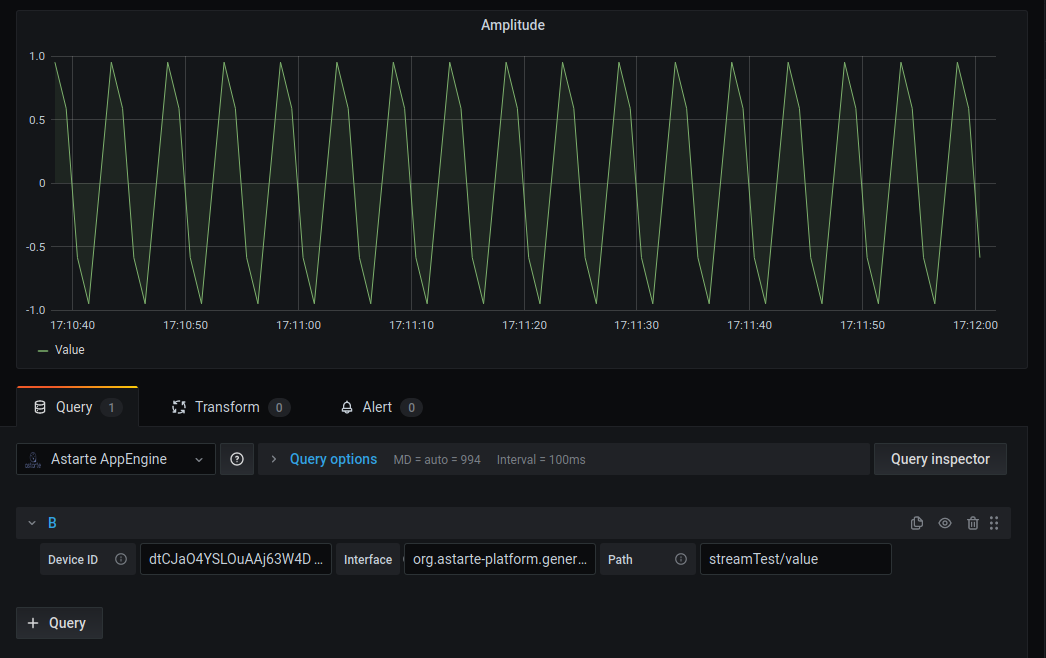Open the data source help icon

coord(237,459)
